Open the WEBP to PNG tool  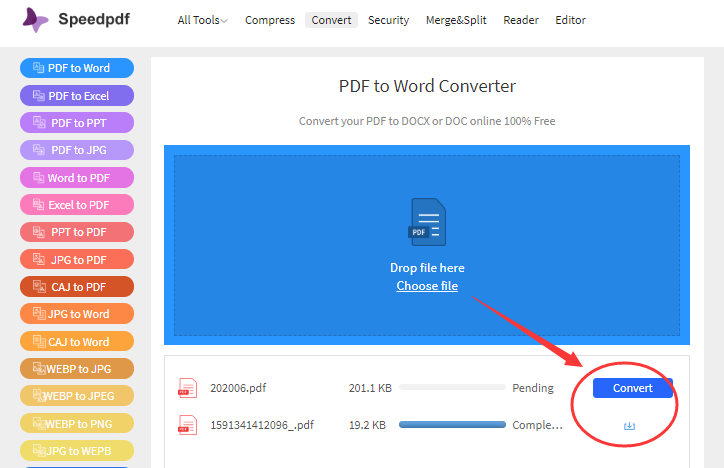tap(77, 423)
